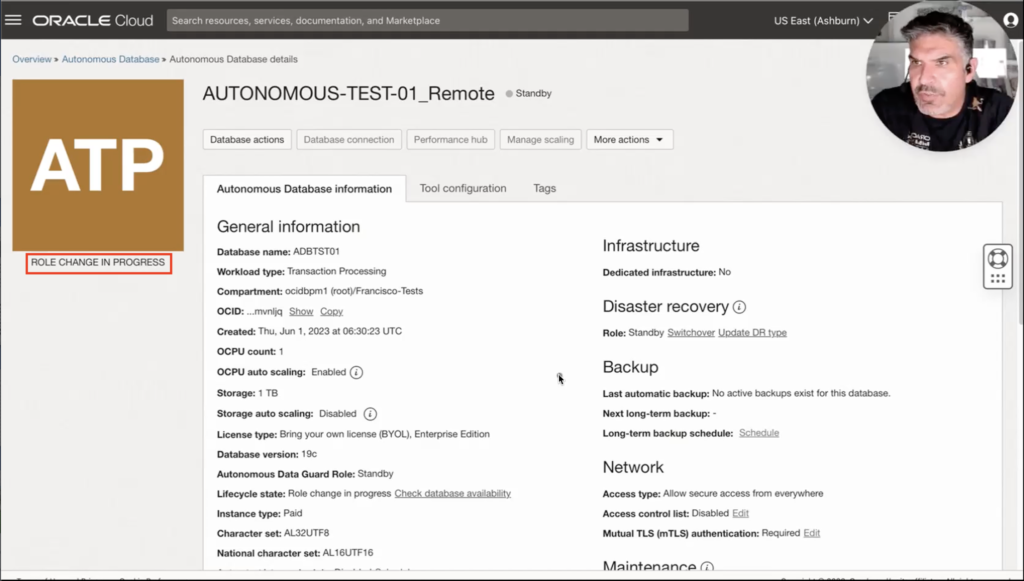The height and width of the screenshot is (581, 1024).
Task: Copy the database OCID
Action: [x=331, y=312]
